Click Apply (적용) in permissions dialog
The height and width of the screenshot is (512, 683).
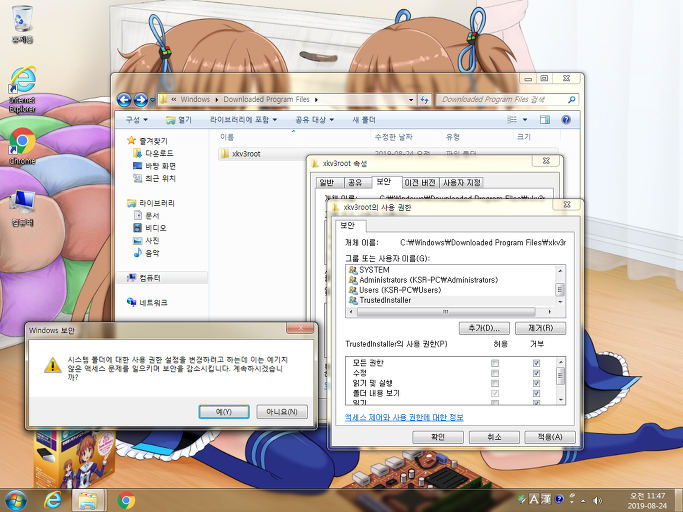click(x=550, y=437)
